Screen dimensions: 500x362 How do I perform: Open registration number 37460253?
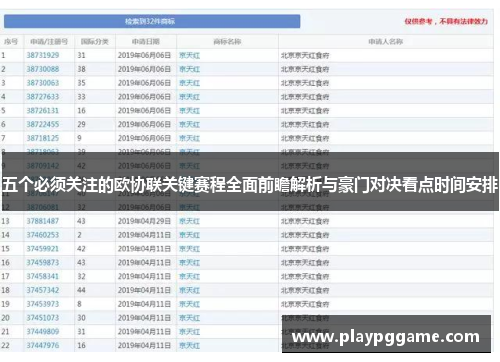(x=43, y=235)
